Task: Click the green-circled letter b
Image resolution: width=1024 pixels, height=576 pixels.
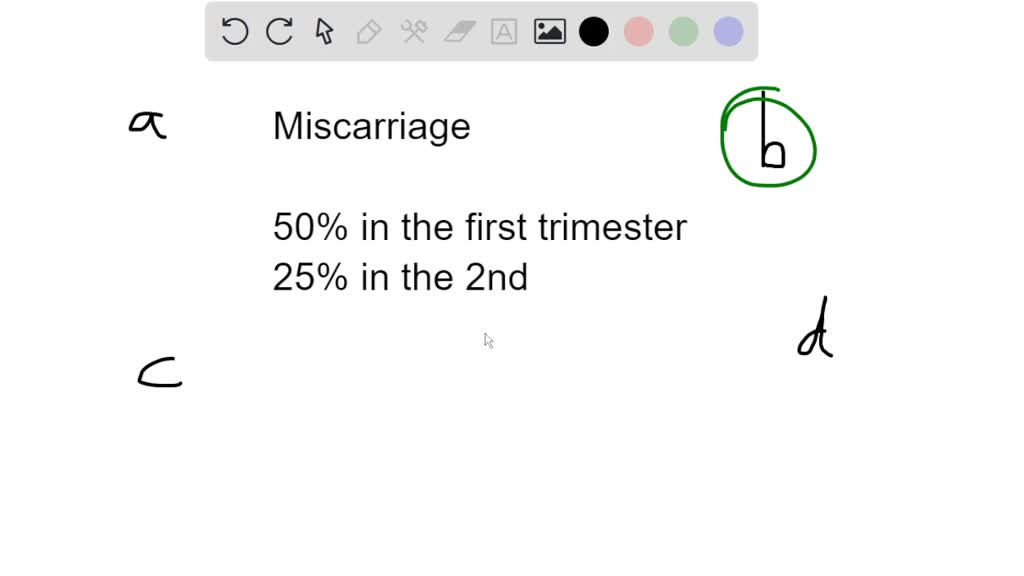Action: [x=772, y=146]
